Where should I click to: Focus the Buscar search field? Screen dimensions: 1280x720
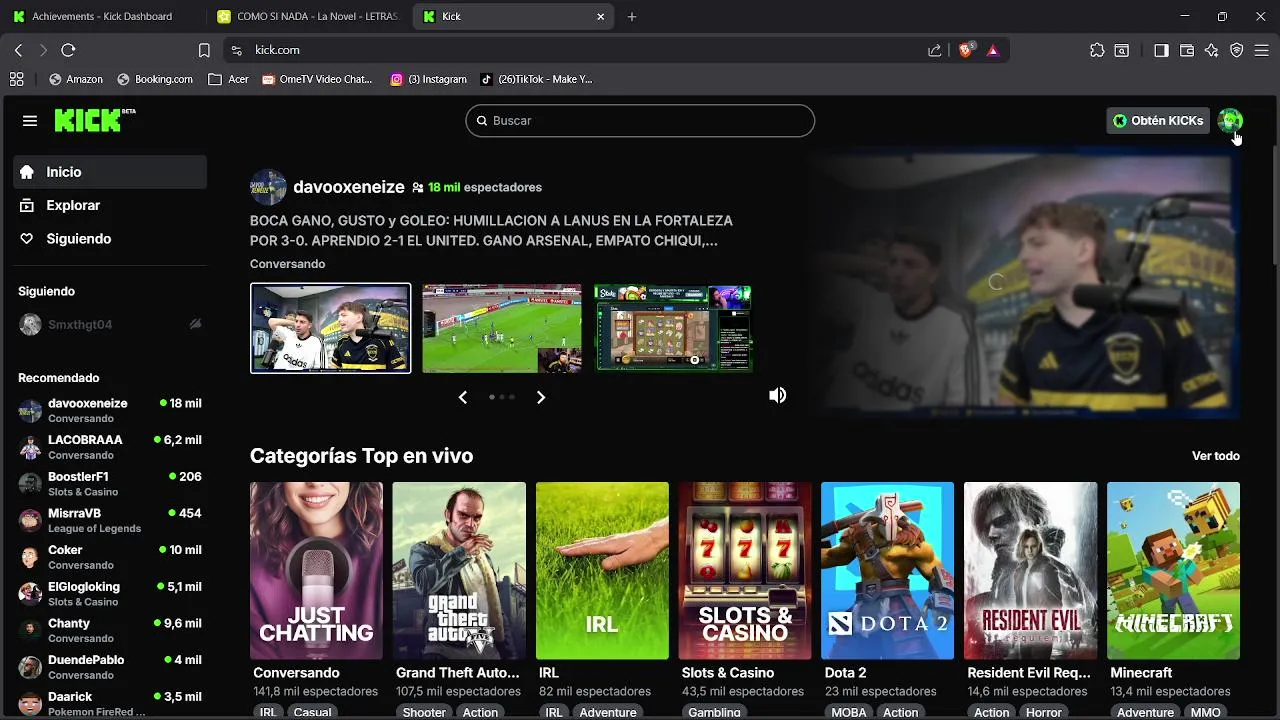pos(640,121)
